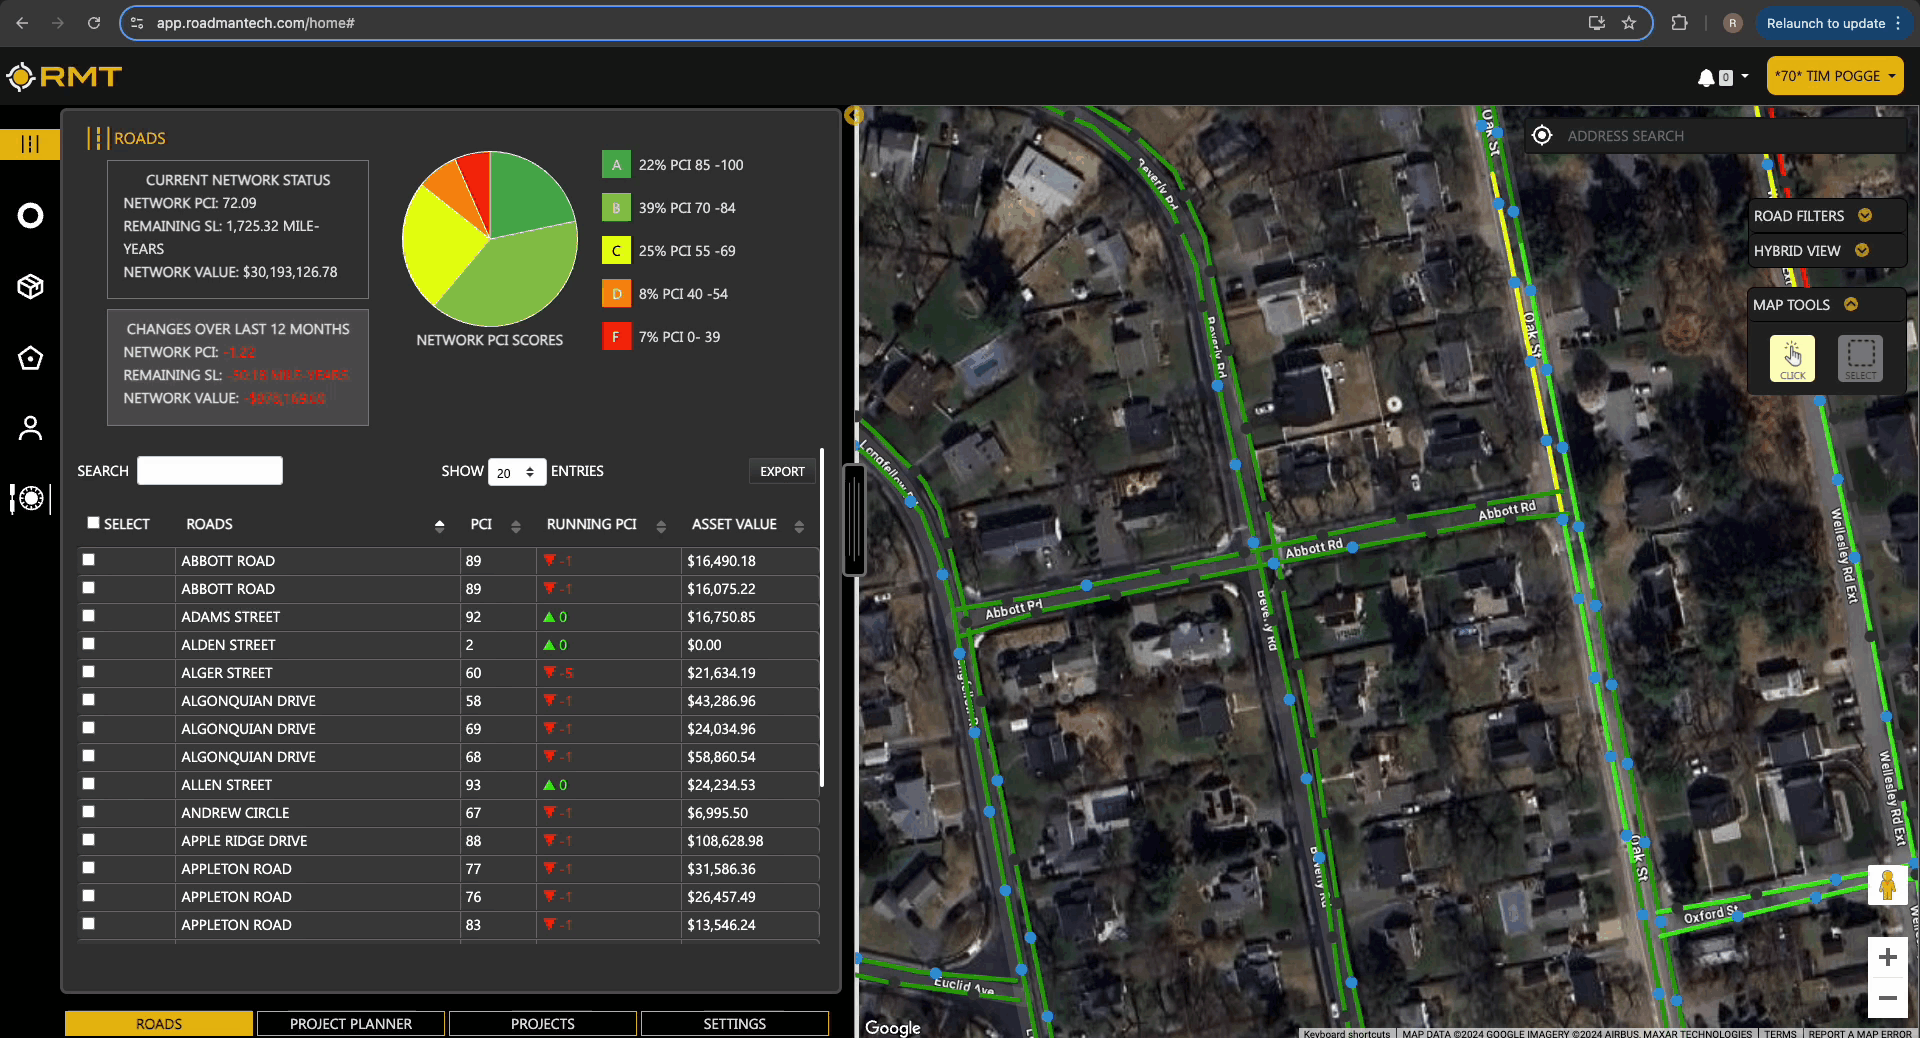Open notifications via the bell icon
Screen dimensions: 1920x1038
click(1705, 76)
